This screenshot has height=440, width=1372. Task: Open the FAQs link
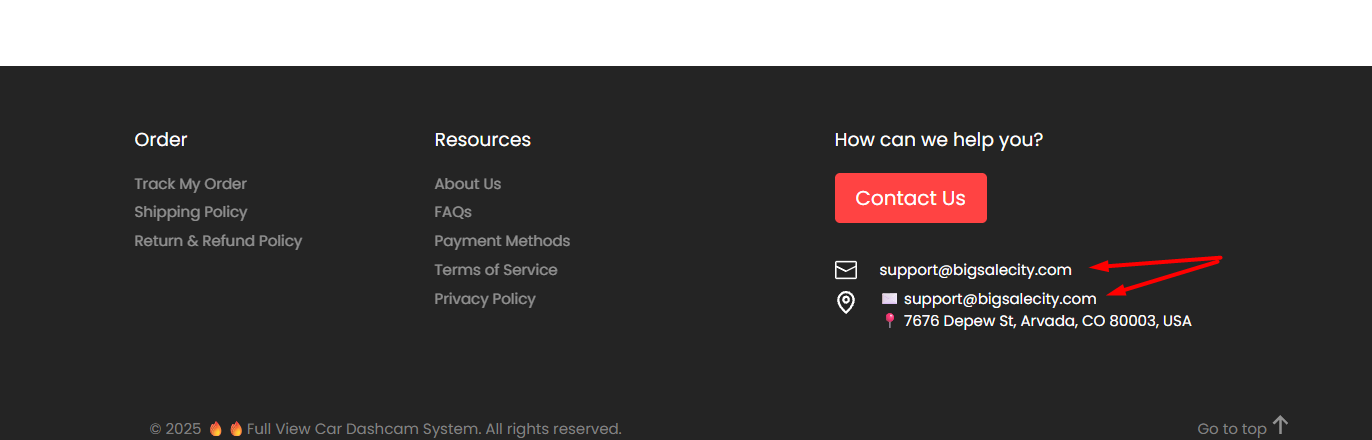click(452, 212)
